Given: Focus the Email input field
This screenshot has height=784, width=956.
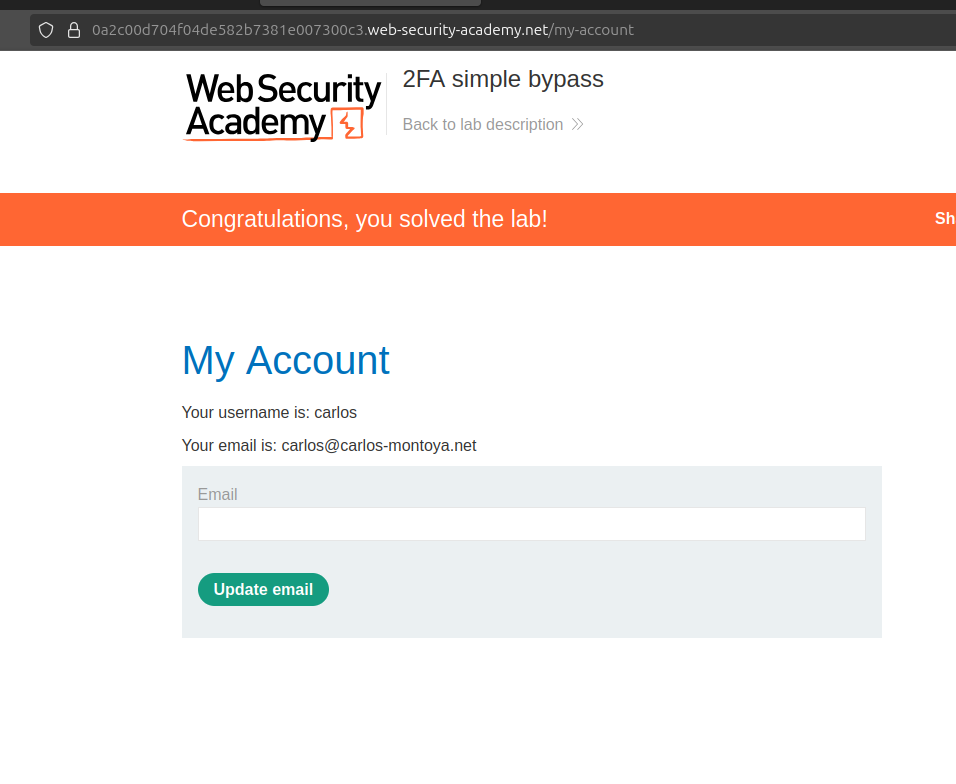Looking at the screenshot, I should (x=531, y=524).
